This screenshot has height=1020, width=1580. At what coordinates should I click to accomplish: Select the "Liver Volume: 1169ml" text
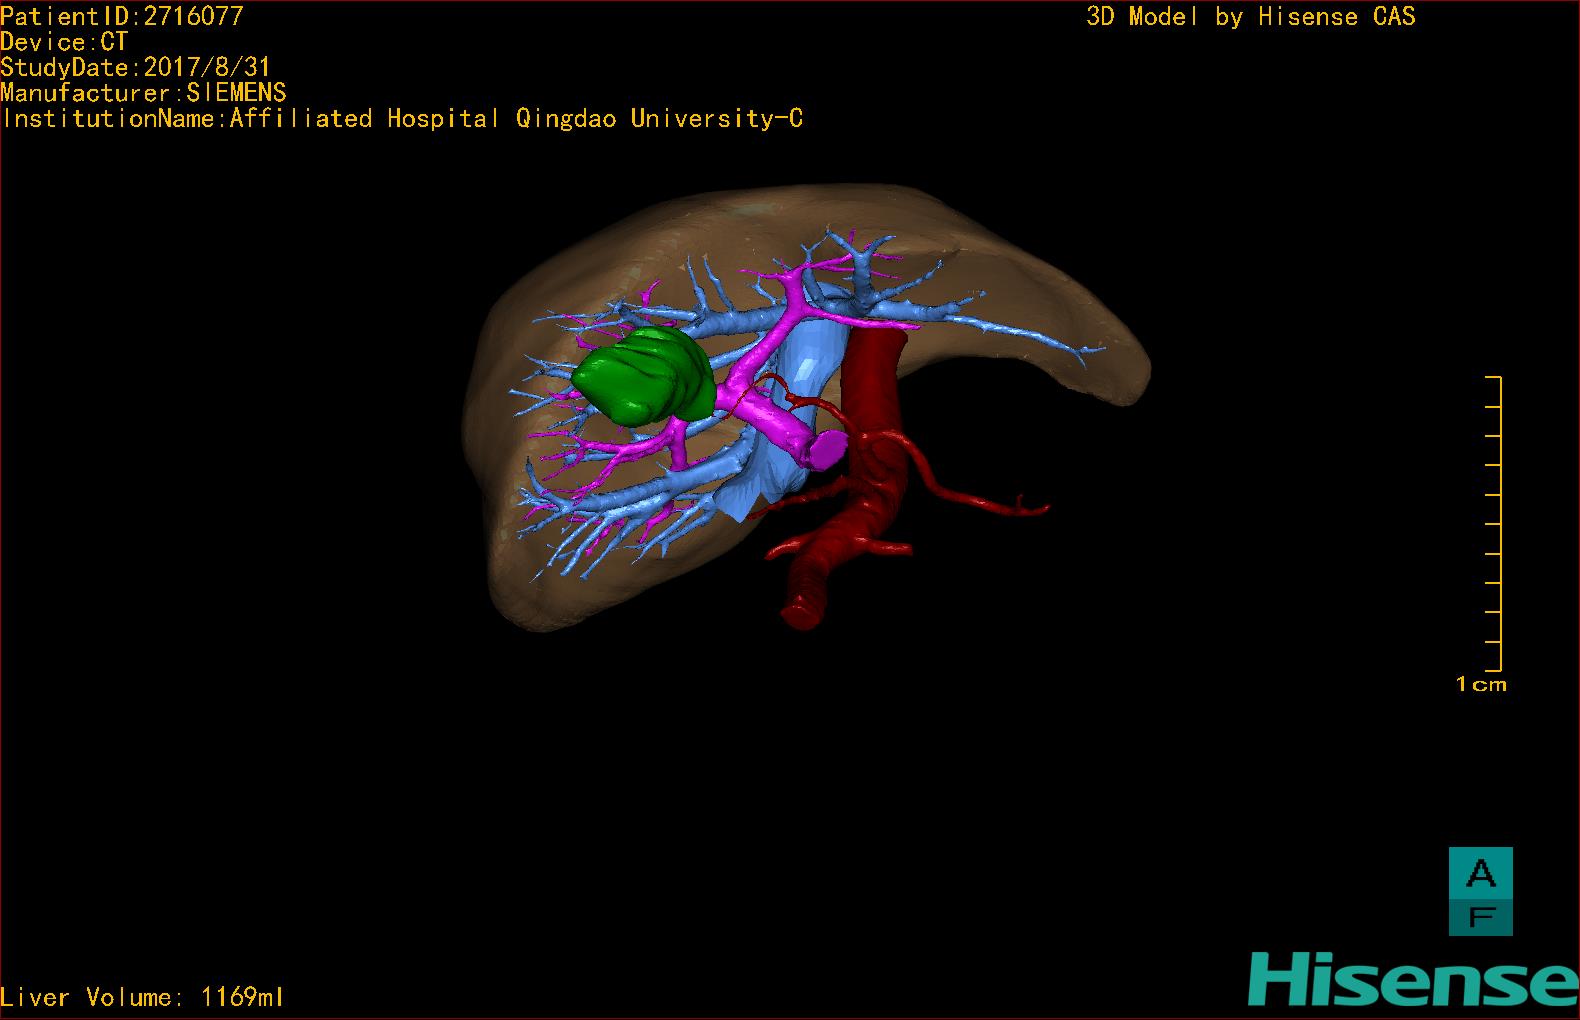click(x=142, y=997)
